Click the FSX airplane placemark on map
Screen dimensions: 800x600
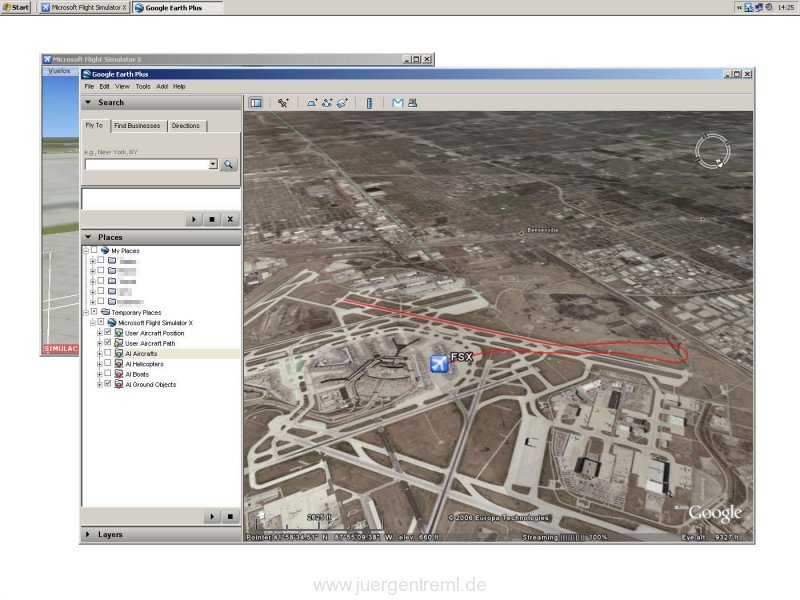click(x=439, y=364)
